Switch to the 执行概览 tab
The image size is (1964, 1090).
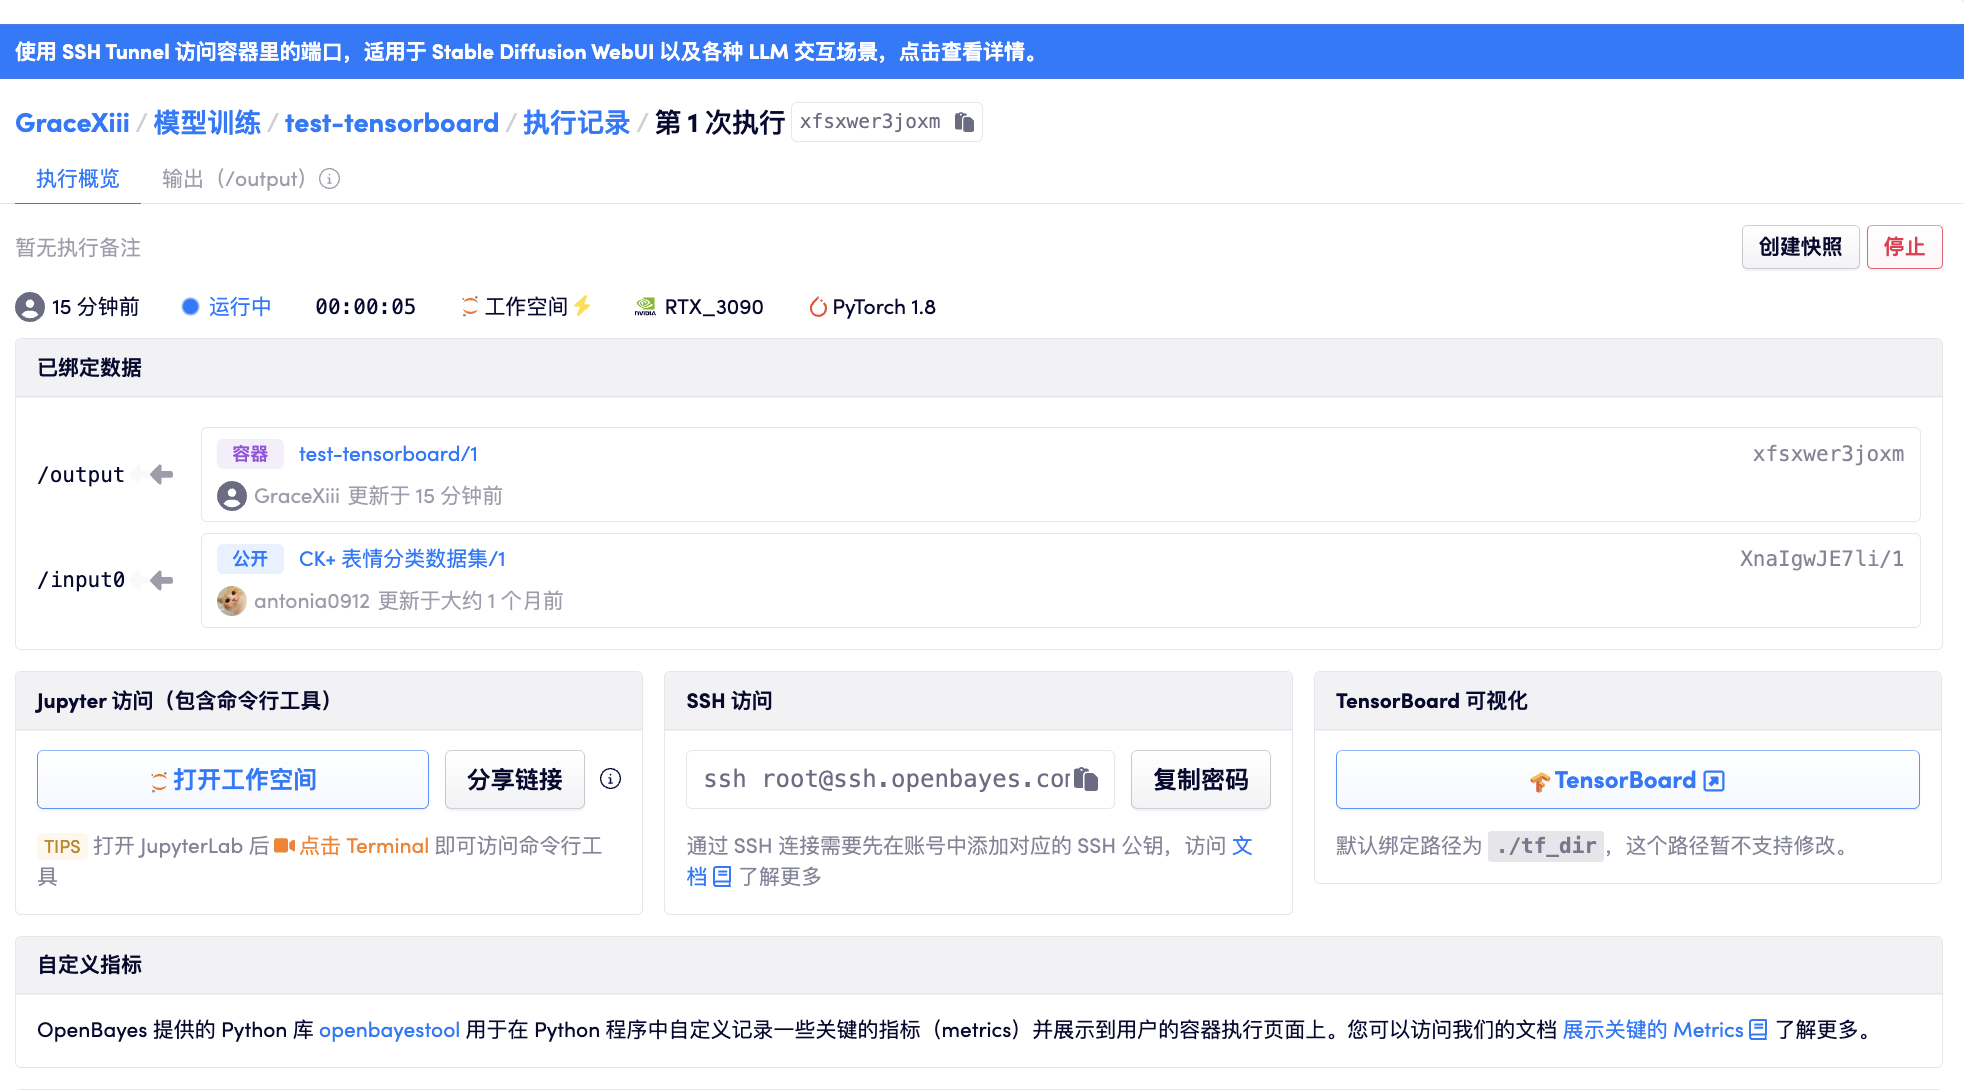point(78,179)
